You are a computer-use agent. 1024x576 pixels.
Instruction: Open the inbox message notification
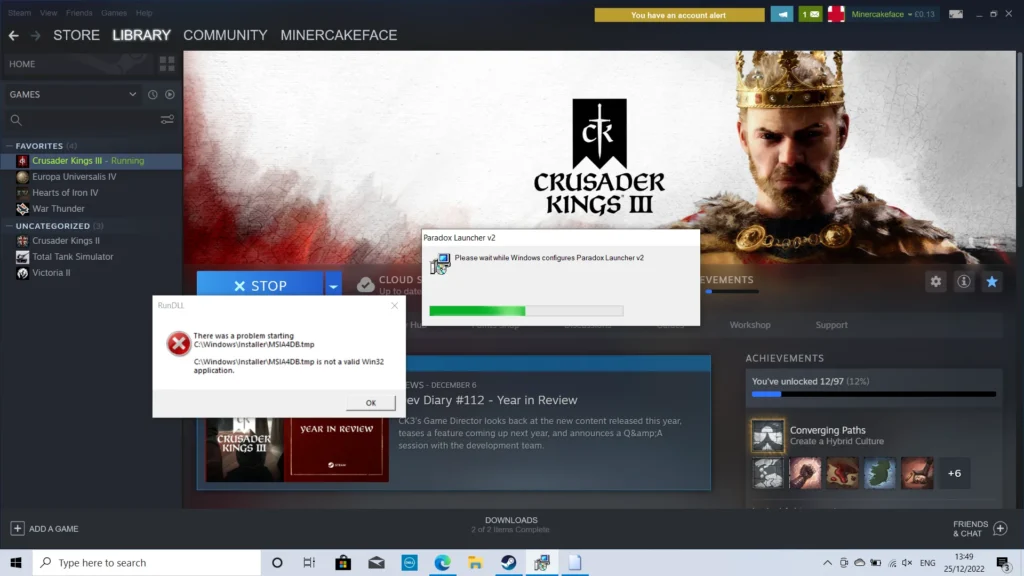coord(810,14)
